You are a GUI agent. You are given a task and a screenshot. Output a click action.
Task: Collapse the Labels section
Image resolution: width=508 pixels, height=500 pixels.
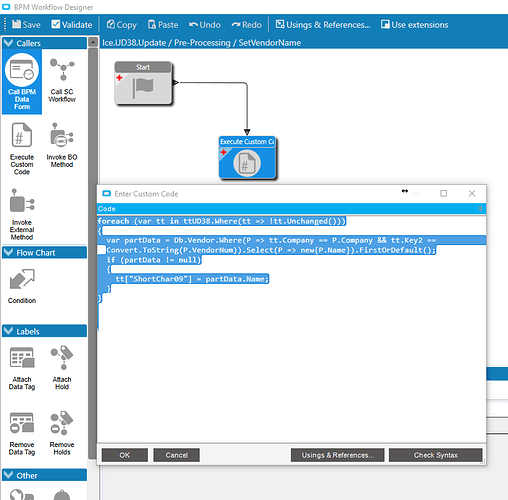point(44,331)
